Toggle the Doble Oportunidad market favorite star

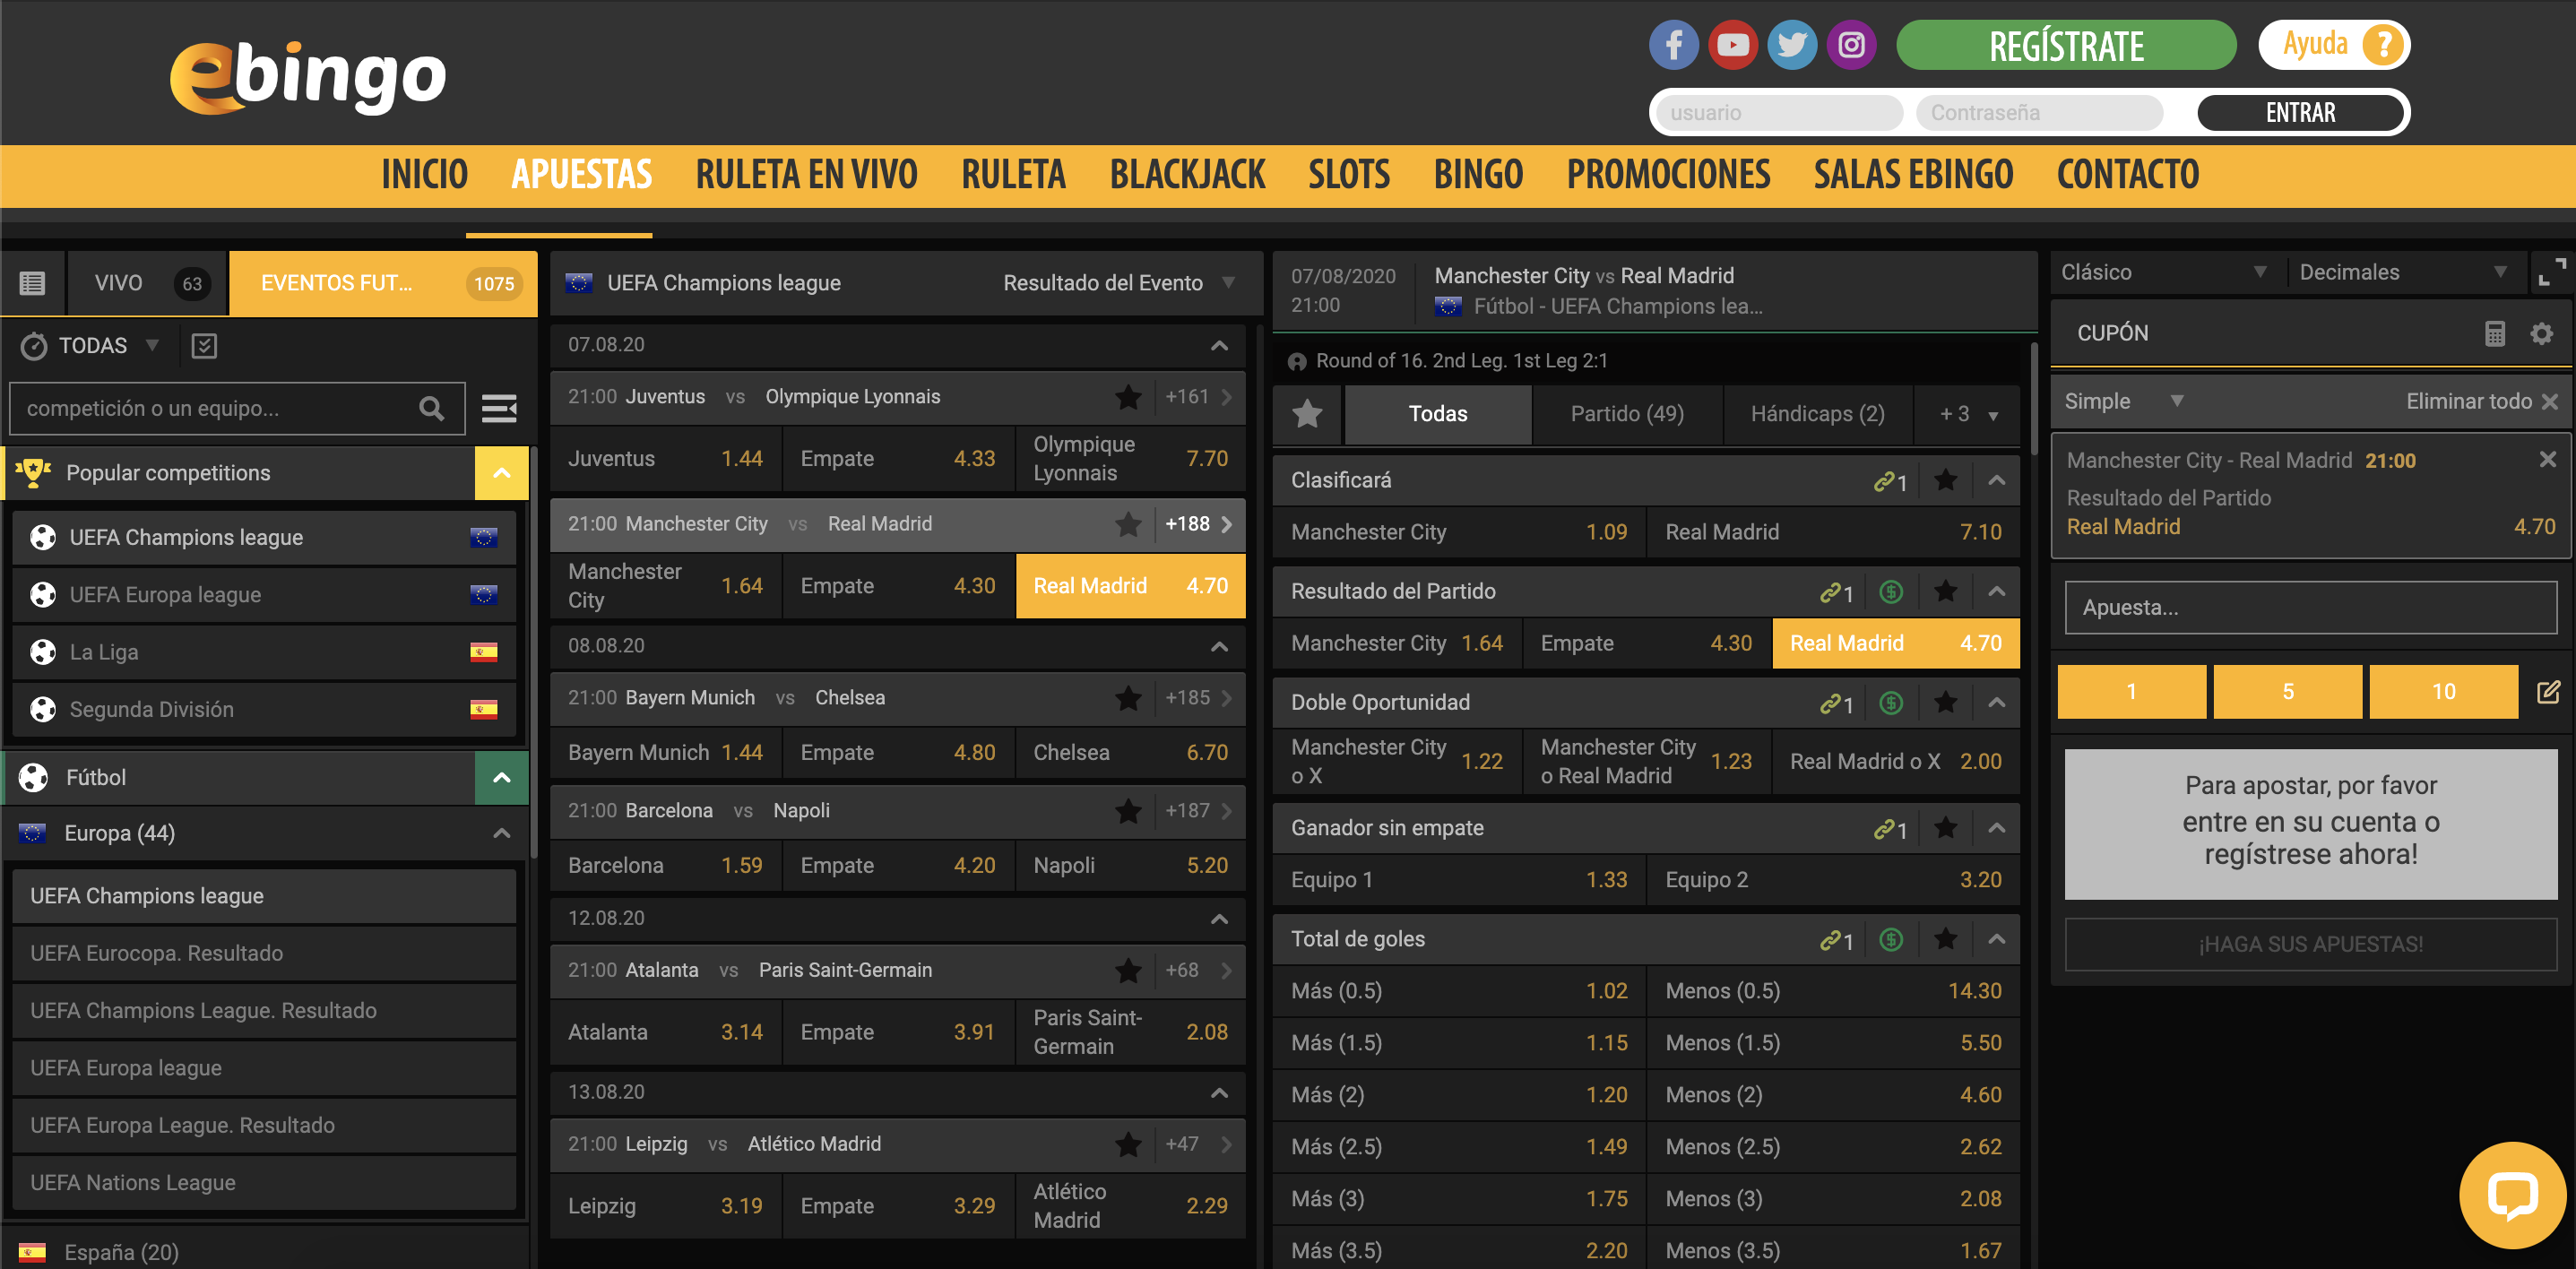pos(1945,702)
